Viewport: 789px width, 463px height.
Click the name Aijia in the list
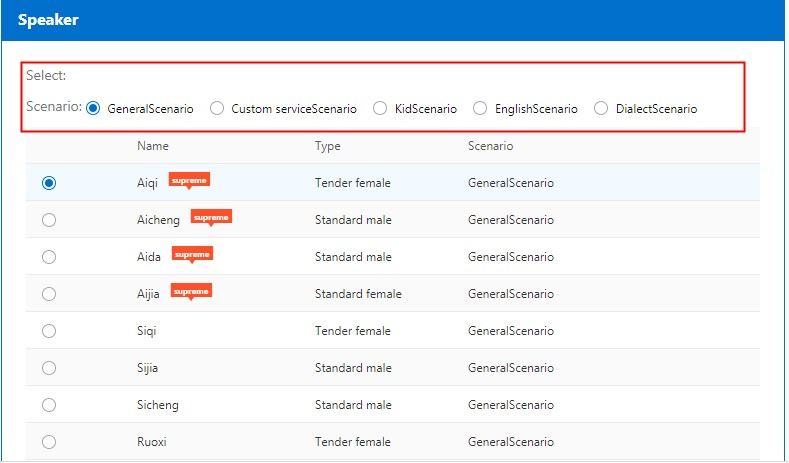tap(148, 294)
